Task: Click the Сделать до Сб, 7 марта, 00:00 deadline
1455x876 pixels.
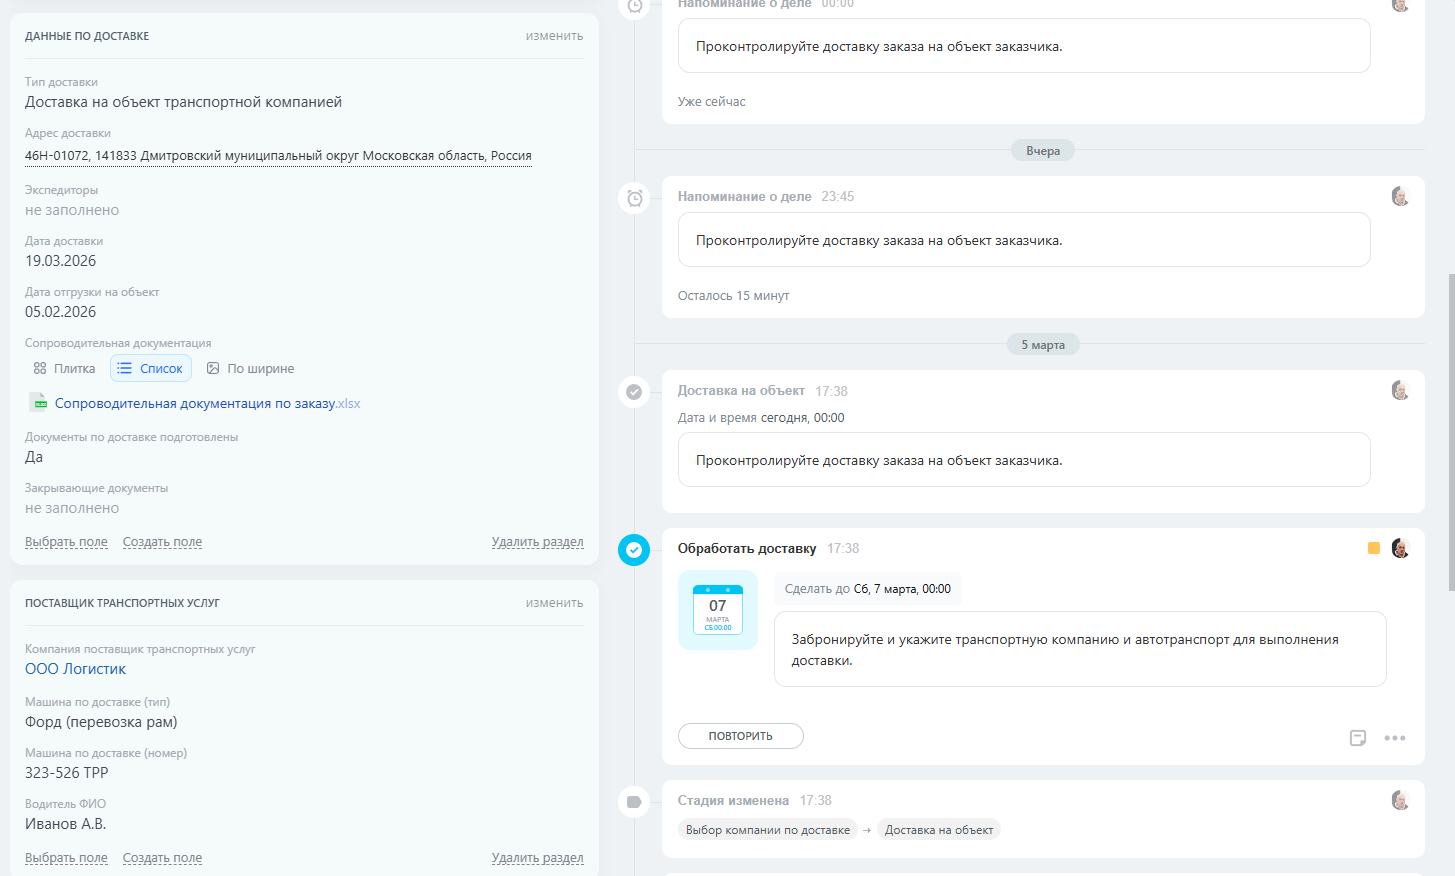Action: pyautogui.click(x=868, y=589)
